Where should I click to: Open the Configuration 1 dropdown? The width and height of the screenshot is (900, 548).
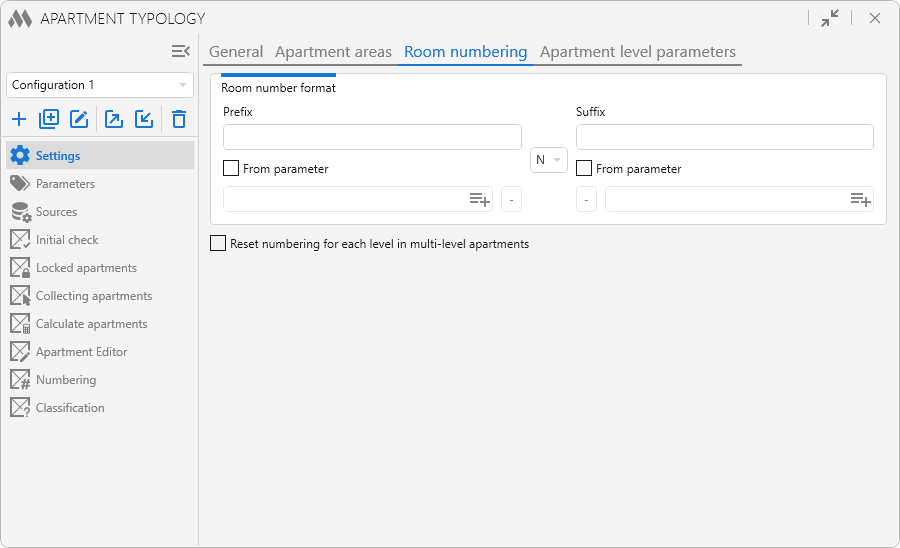(x=100, y=85)
